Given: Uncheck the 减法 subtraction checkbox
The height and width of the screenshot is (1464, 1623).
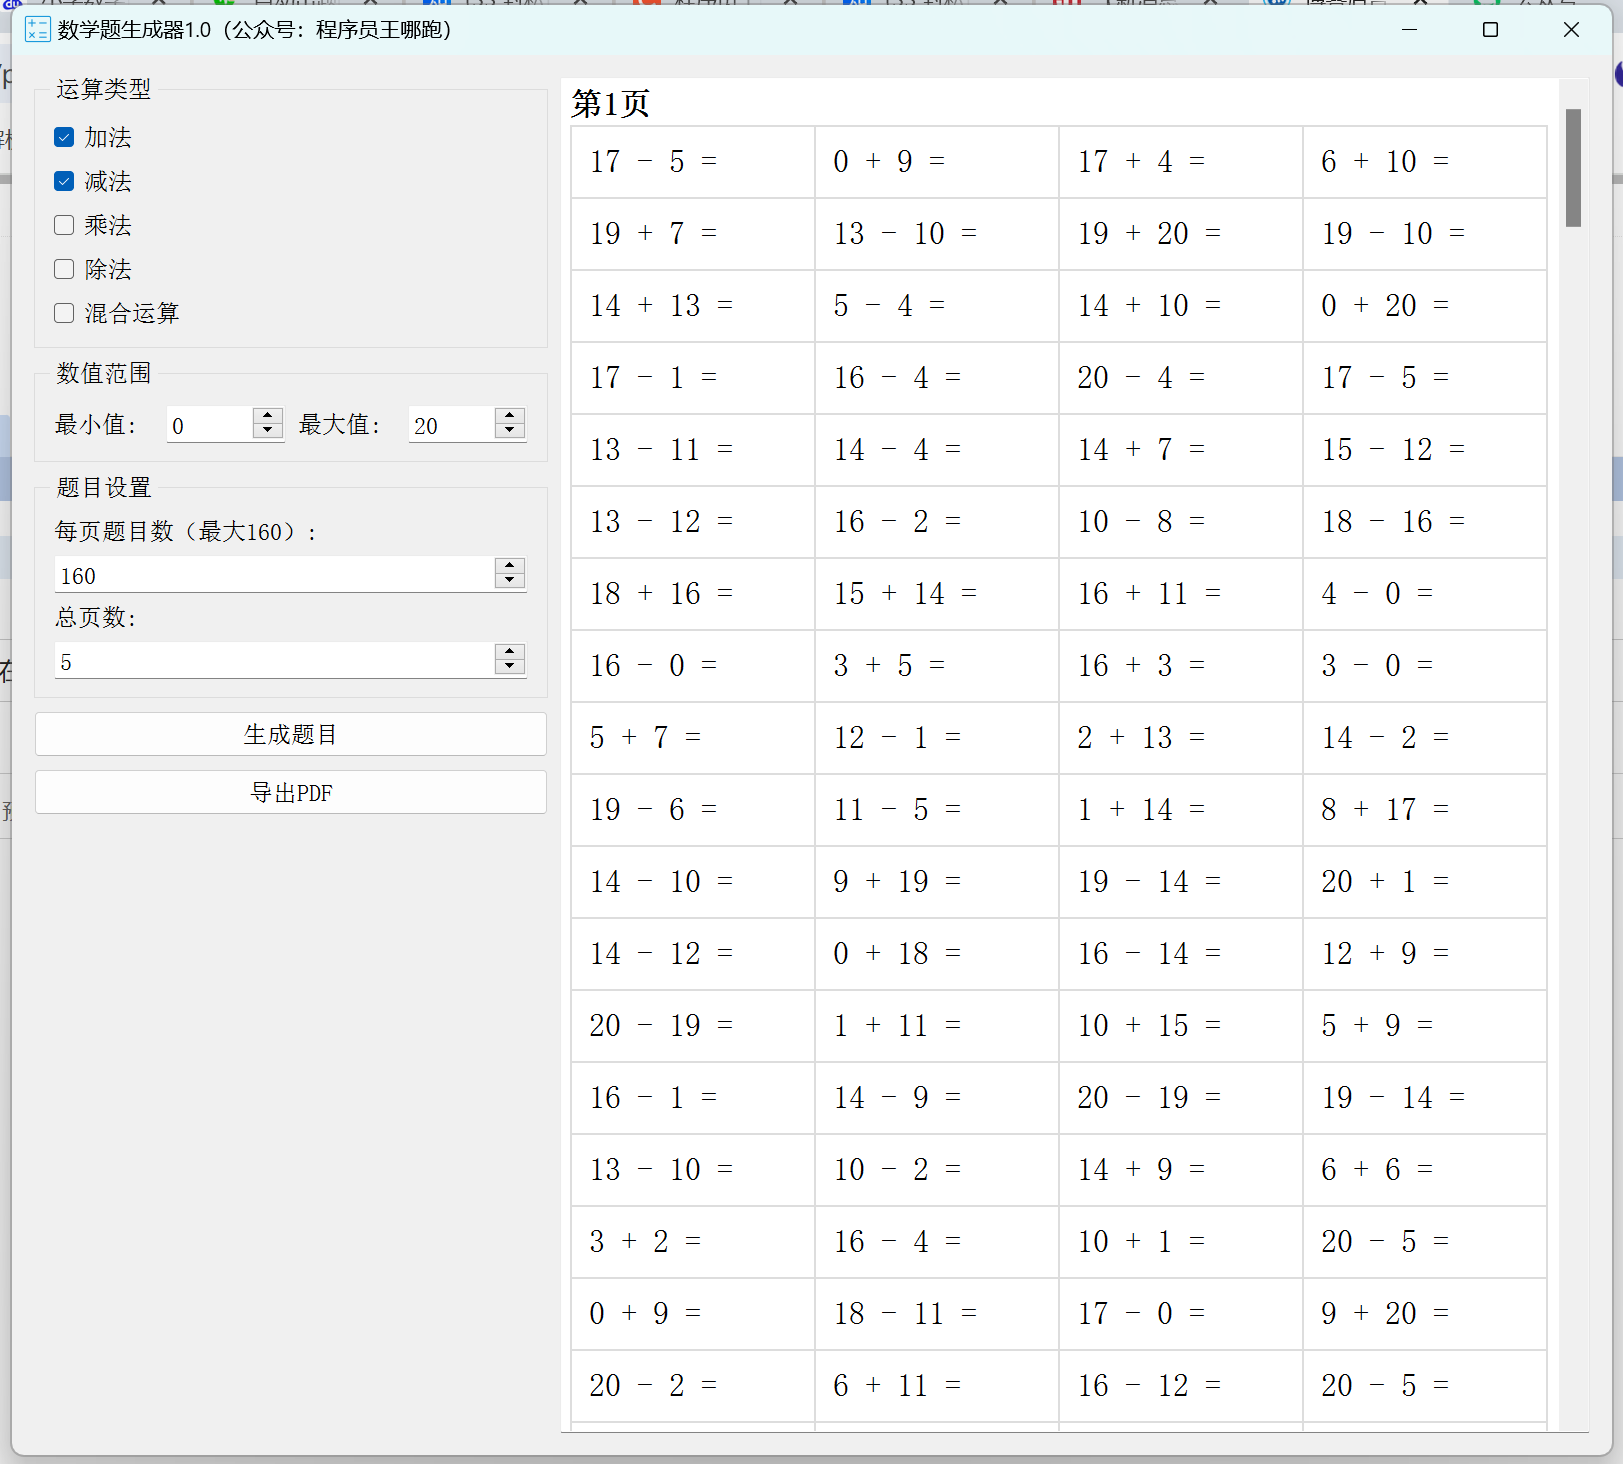Looking at the screenshot, I should coord(65,181).
